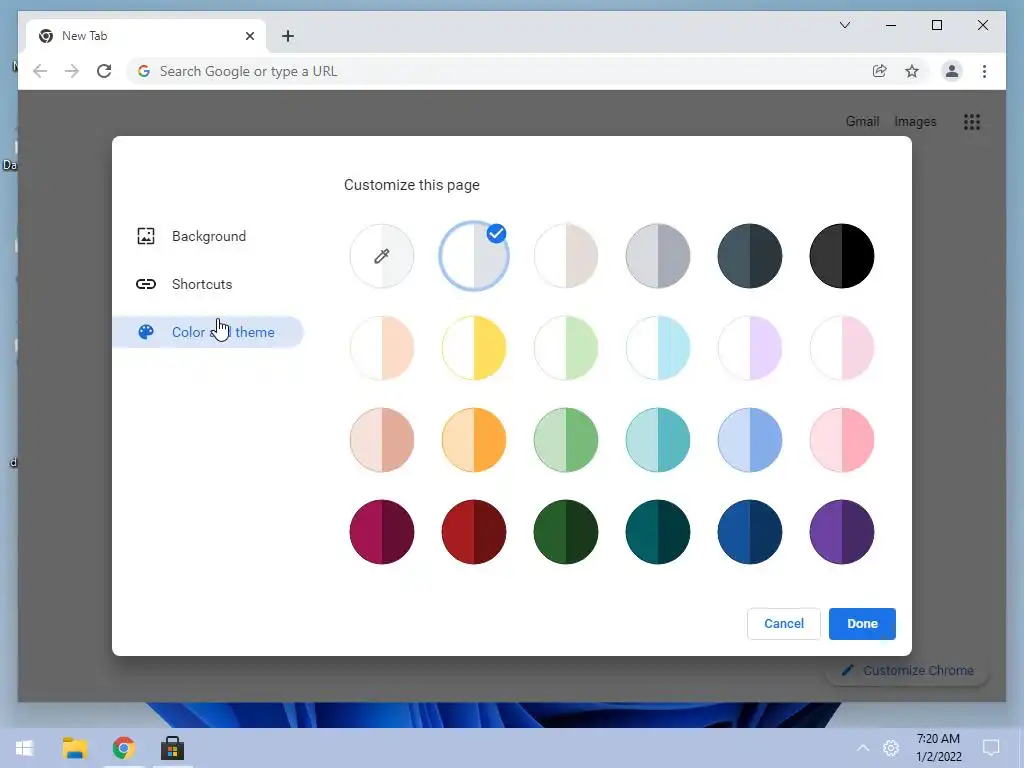1024x768 pixels.
Task: Open Microsoft Store from taskbar
Action: [172, 748]
